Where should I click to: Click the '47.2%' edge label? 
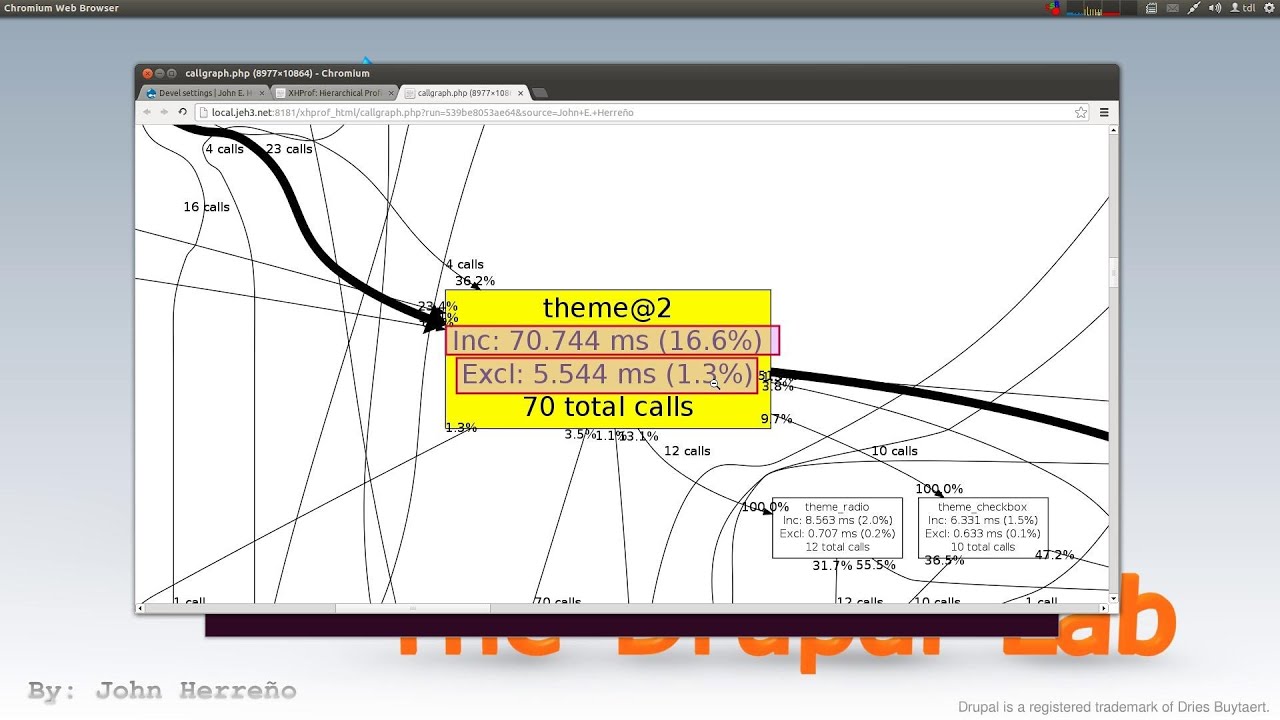click(1054, 555)
